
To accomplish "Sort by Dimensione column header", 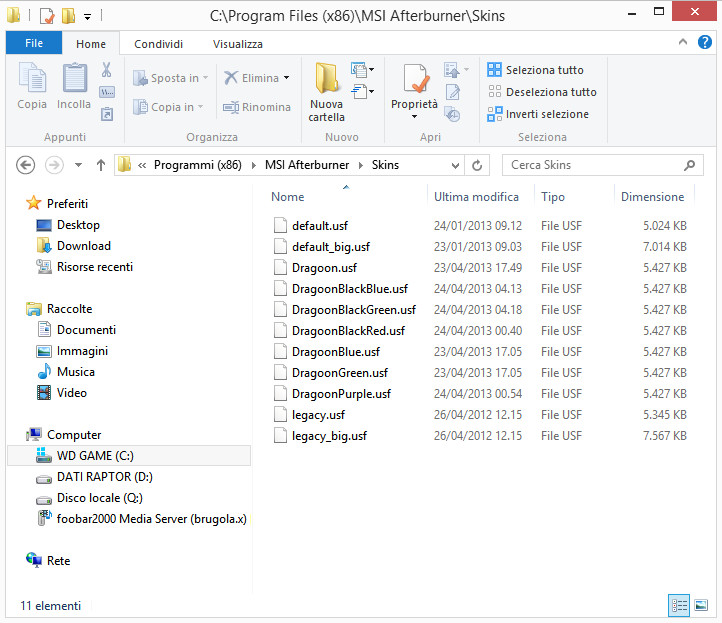I will [652, 197].
